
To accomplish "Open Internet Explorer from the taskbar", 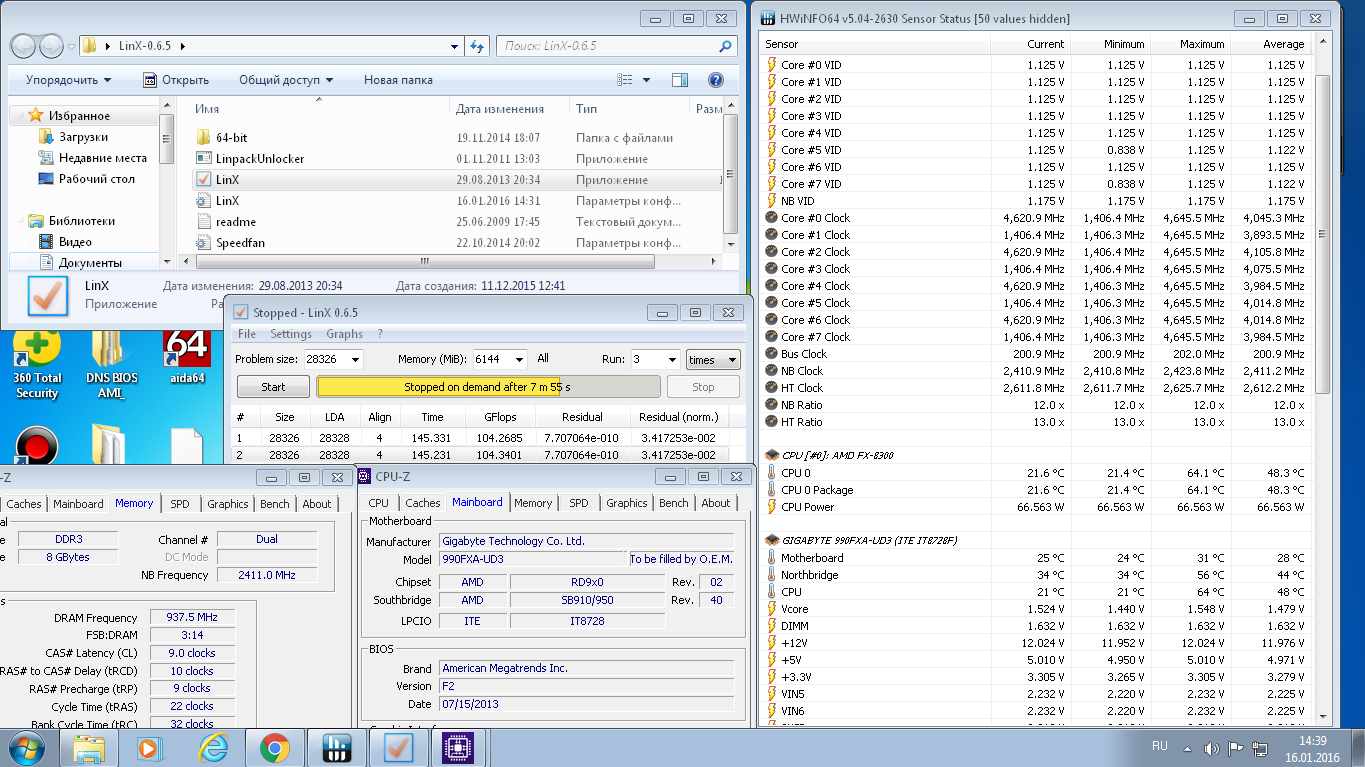I will pos(212,748).
